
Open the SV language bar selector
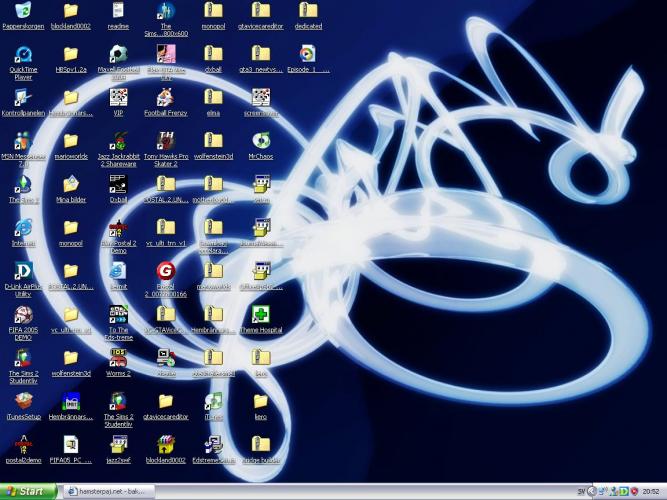pyautogui.click(x=581, y=491)
